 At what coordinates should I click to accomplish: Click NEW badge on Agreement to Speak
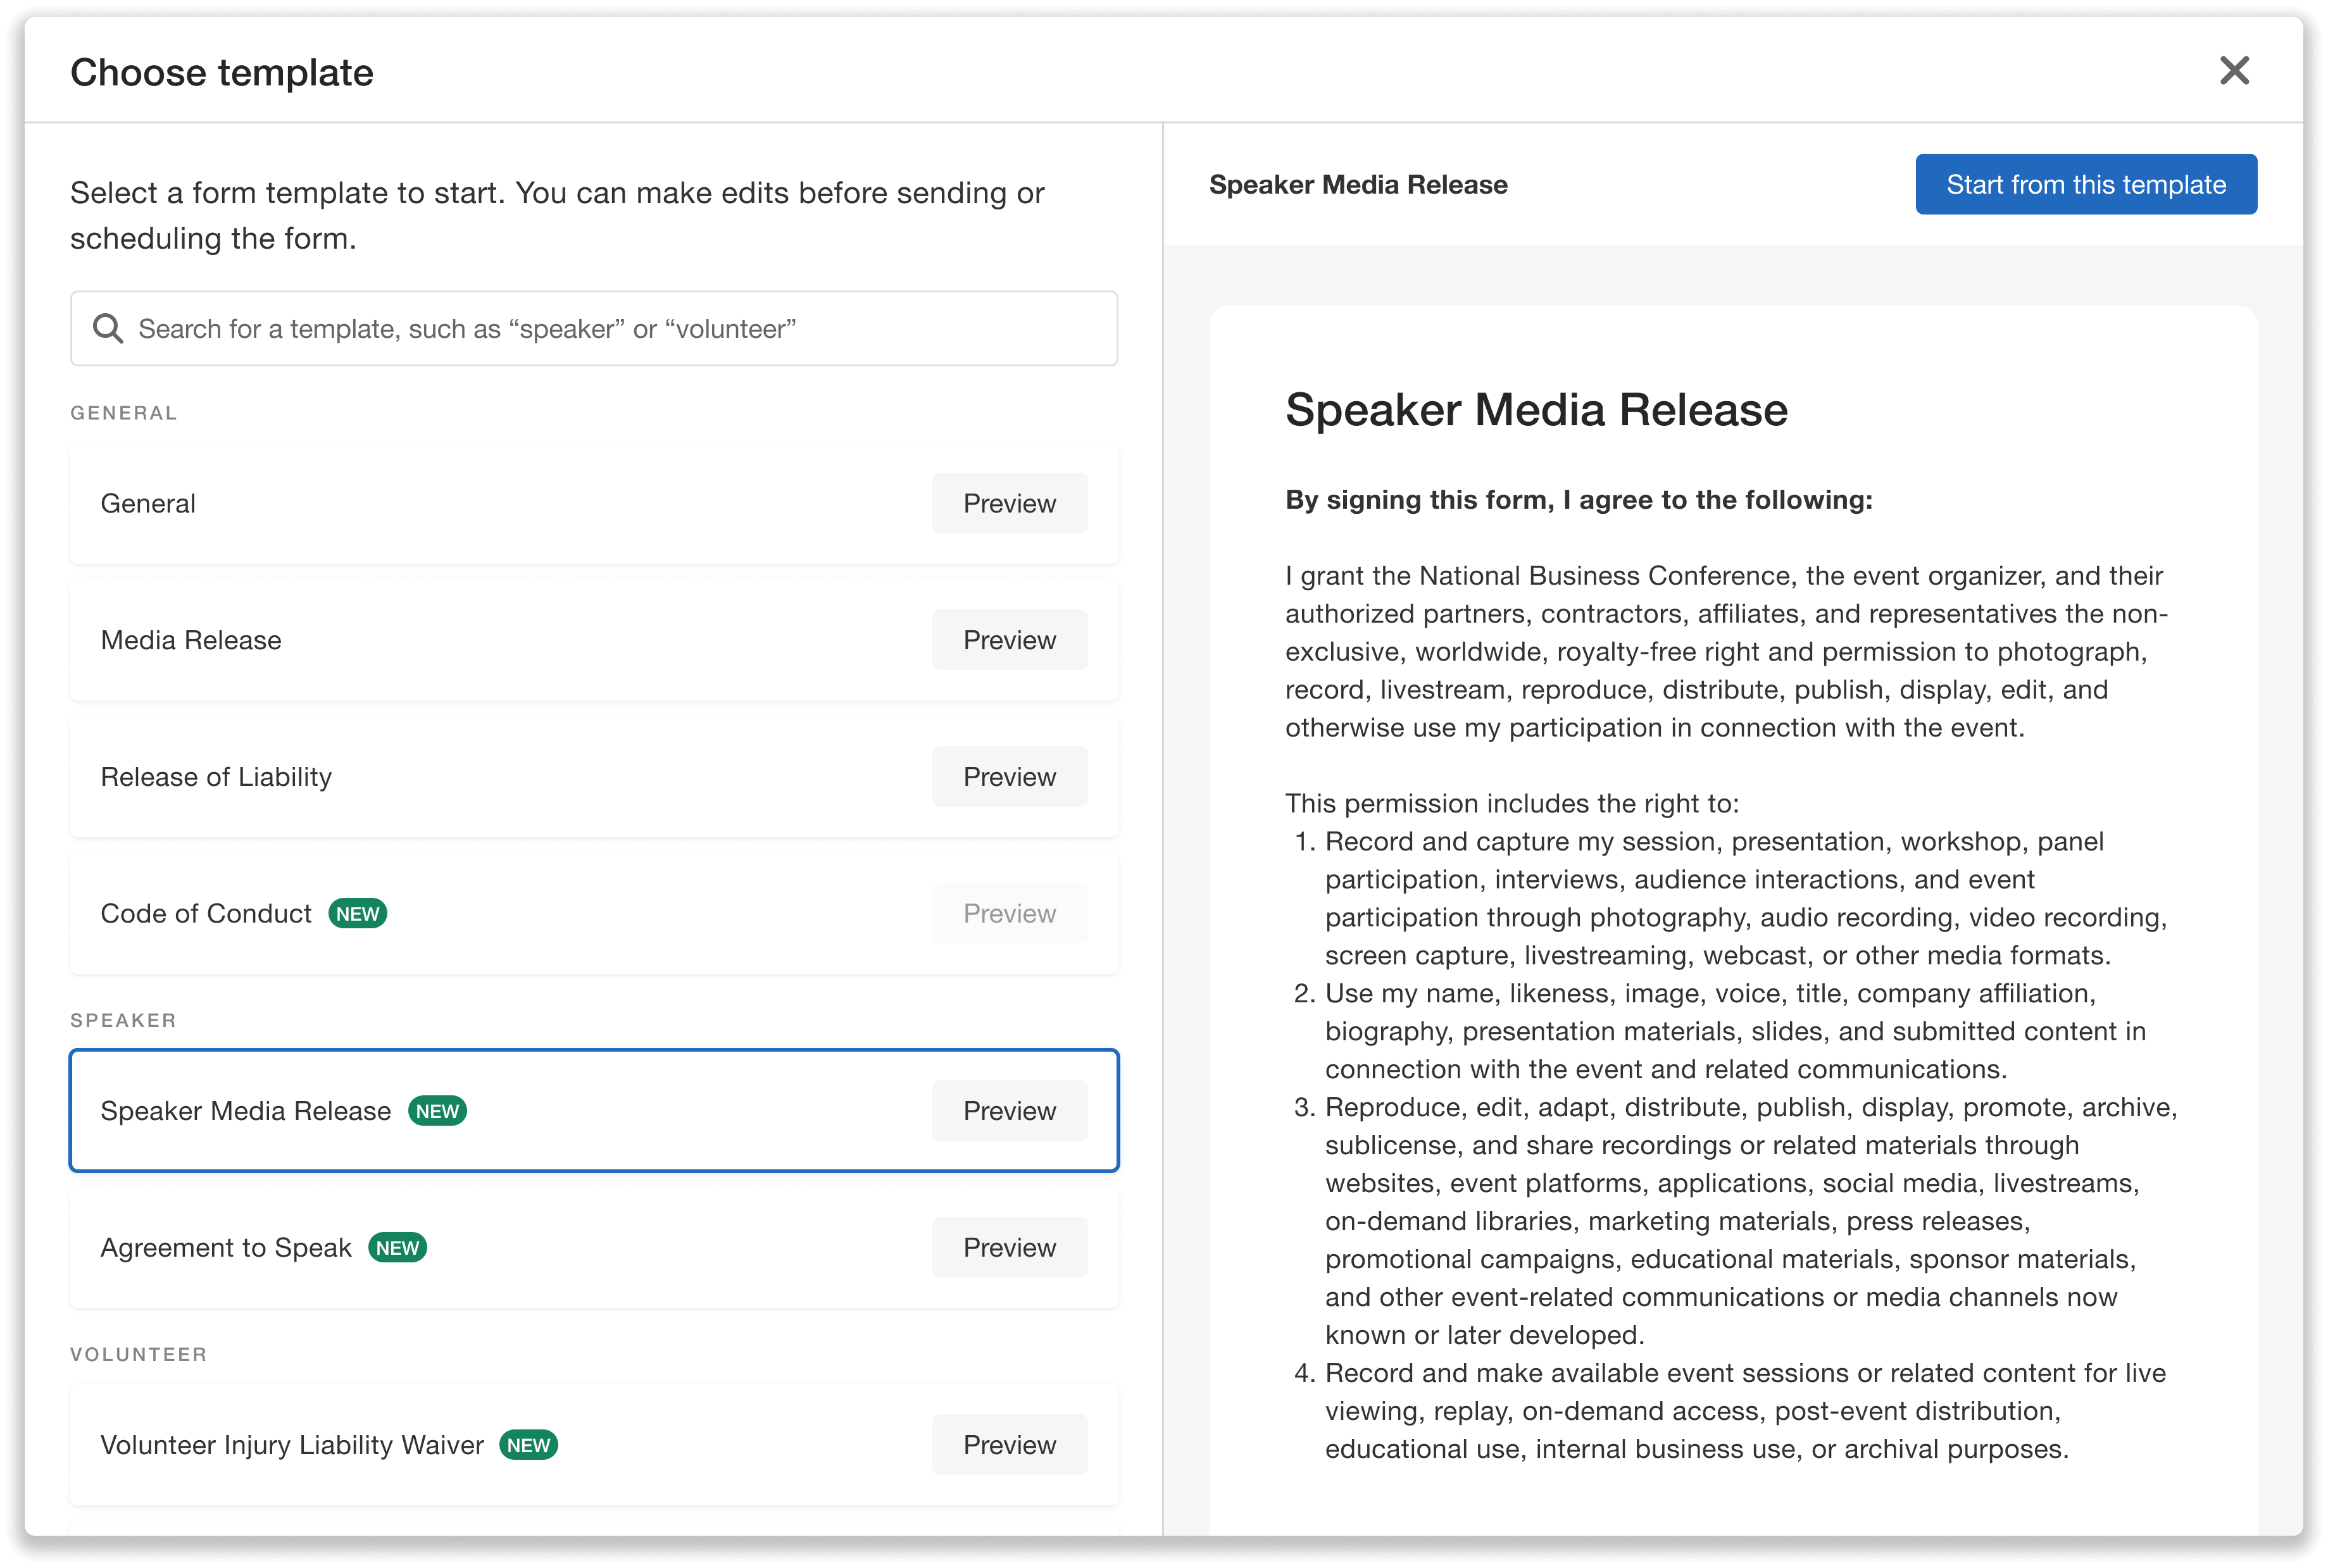pyautogui.click(x=398, y=1248)
